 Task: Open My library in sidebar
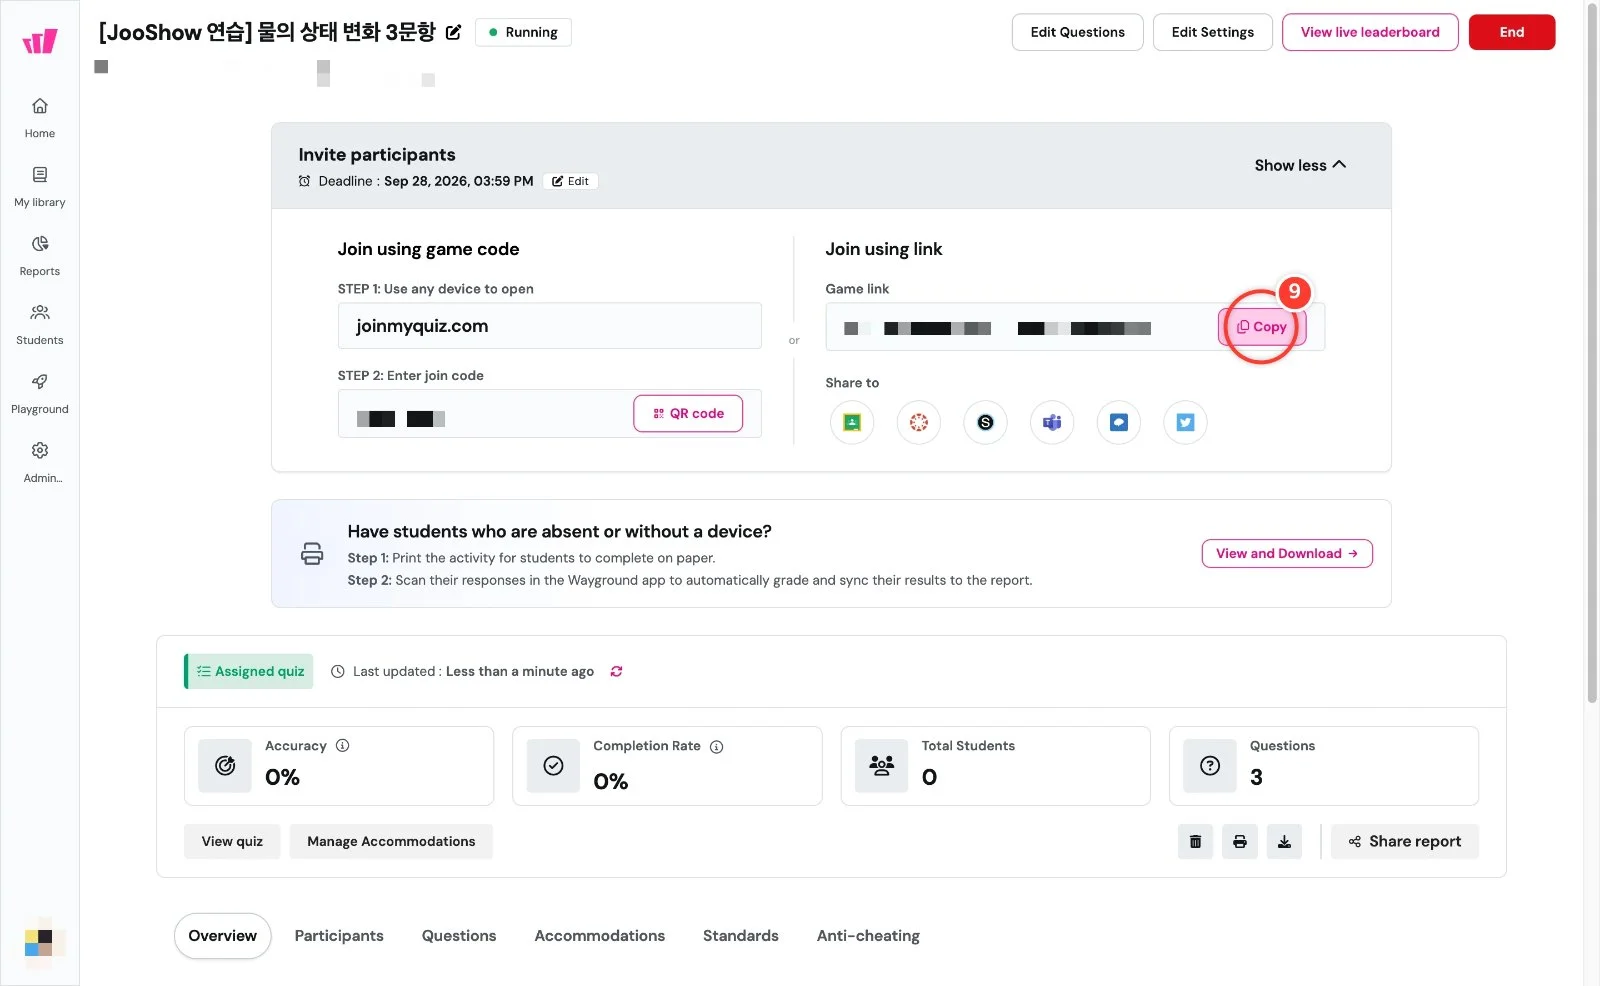point(40,186)
